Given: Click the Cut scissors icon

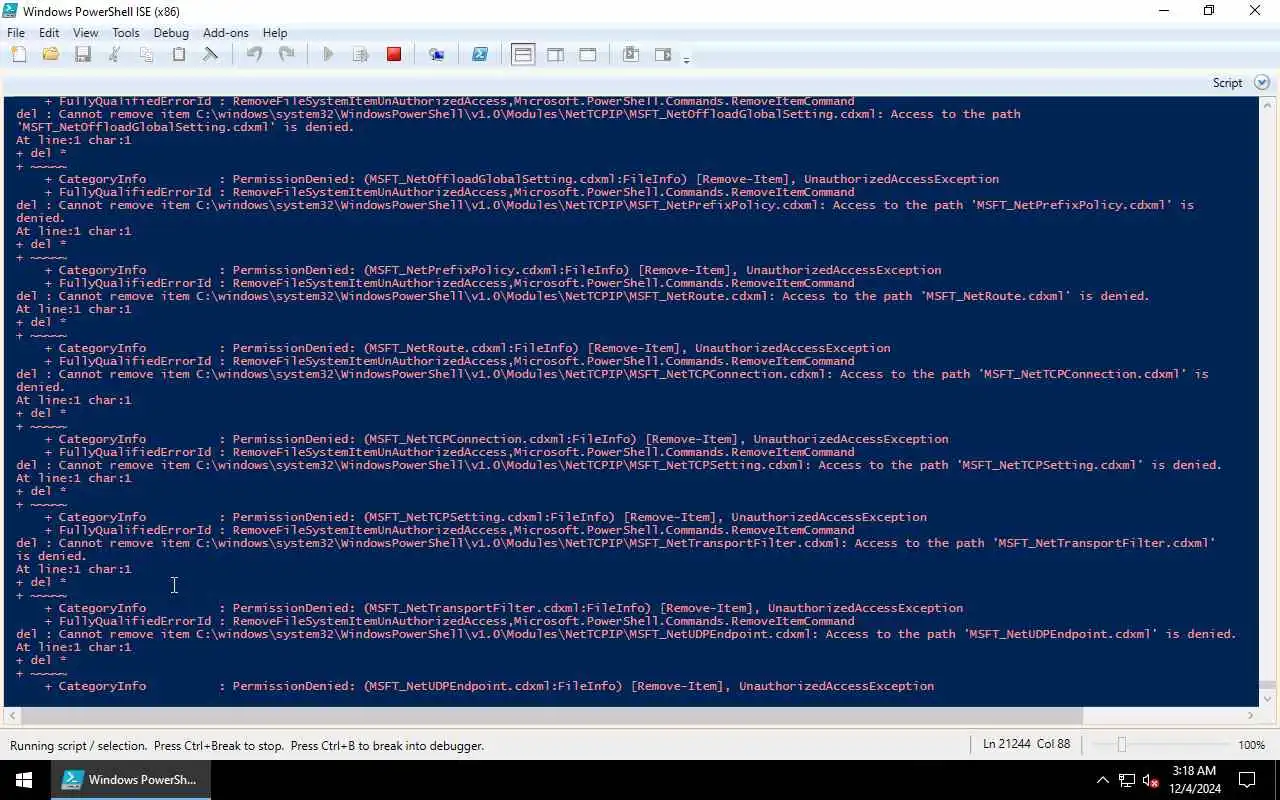Looking at the screenshot, I should pyautogui.click(x=114, y=55).
